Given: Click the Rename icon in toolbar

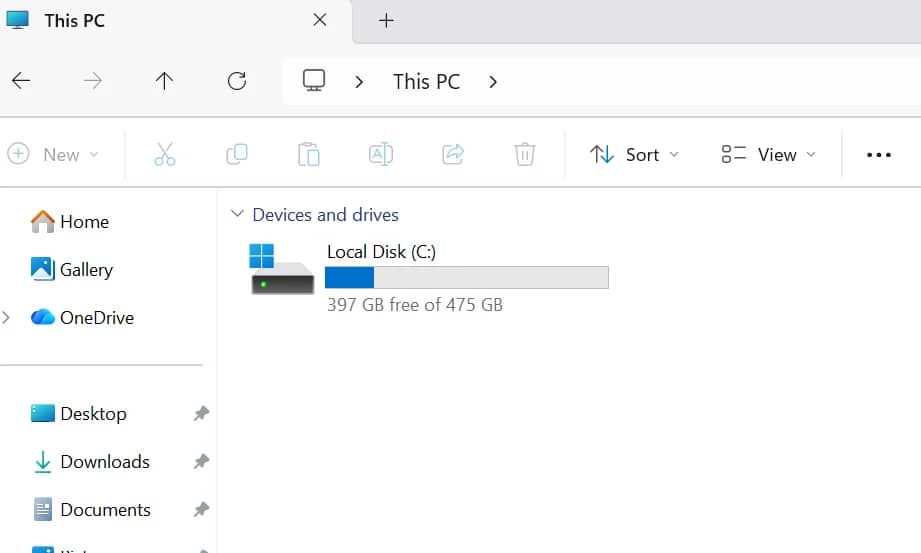Looking at the screenshot, I should [x=381, y=155].
